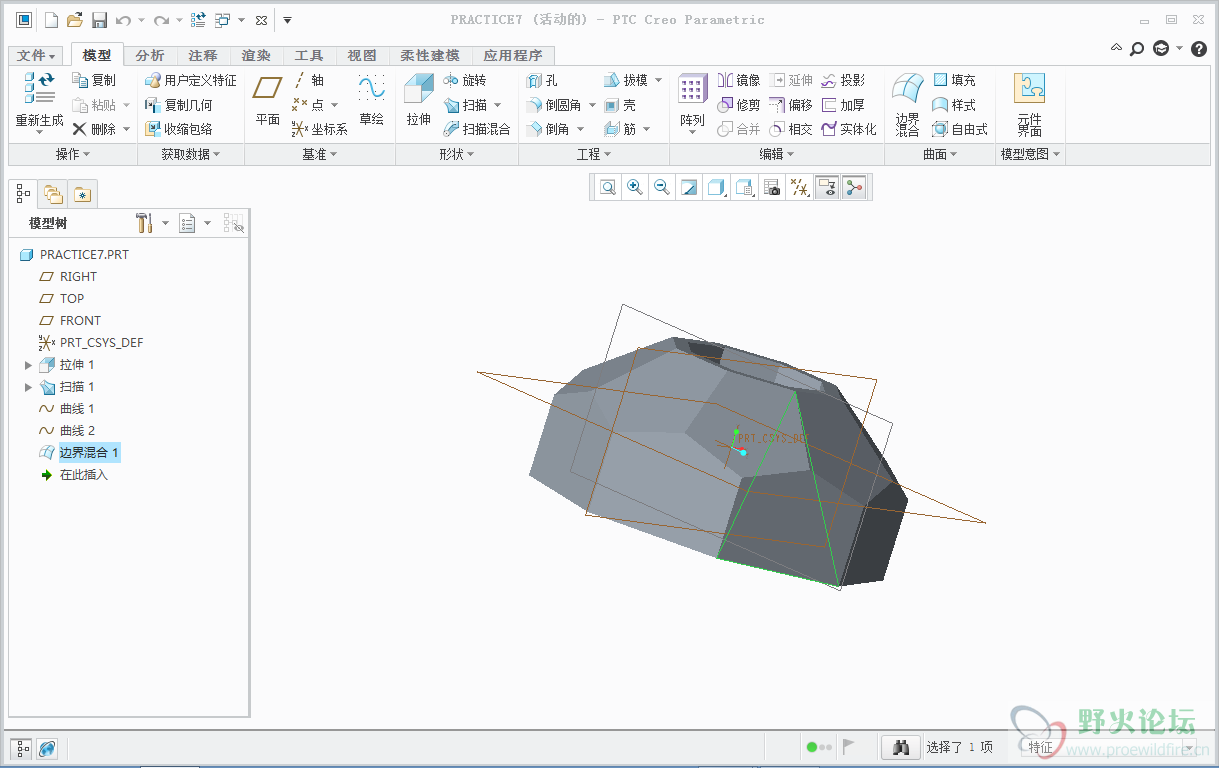The height and width of the screenshot is (768, 1219).
Task: Switch to the 渲染 ribbon tab
Action: click(x=256, y=56)
